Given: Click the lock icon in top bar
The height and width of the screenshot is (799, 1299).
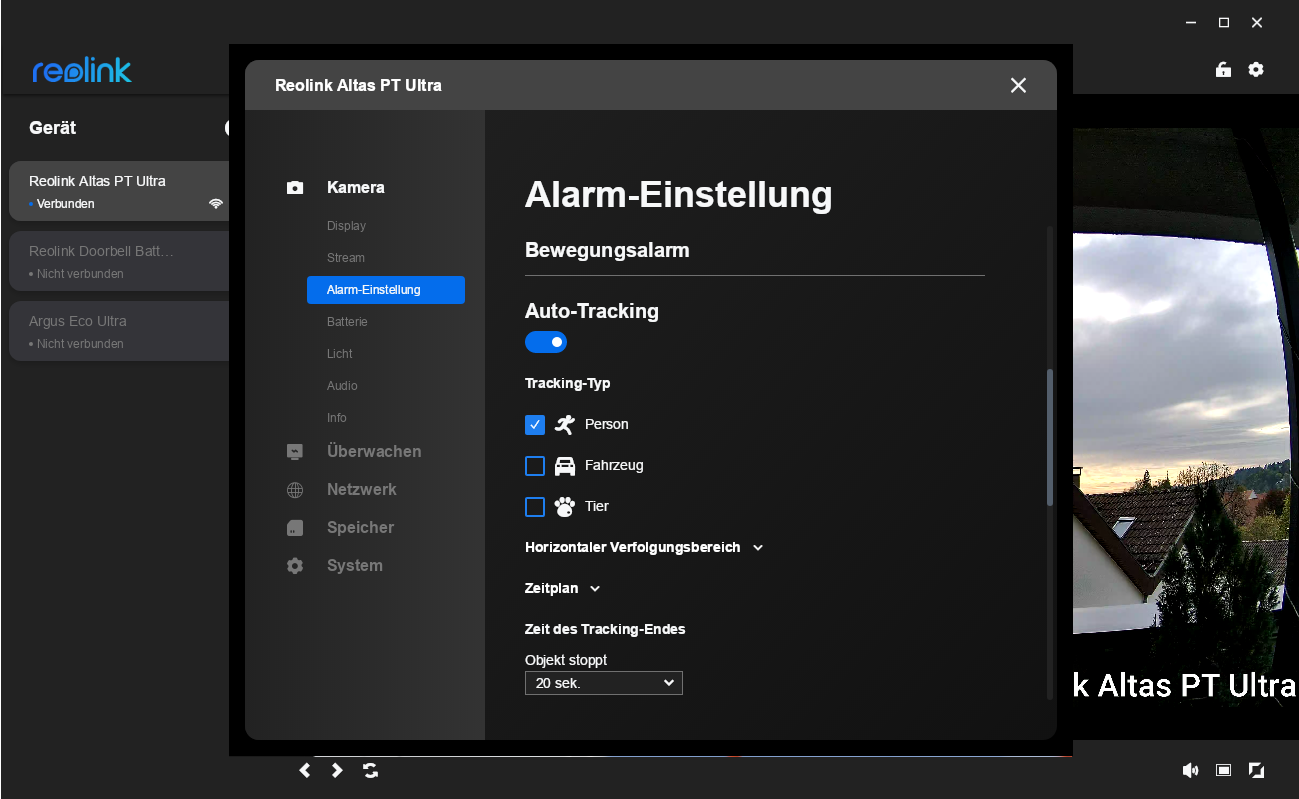Looking at the screenshot, I should click(1222, 70).
